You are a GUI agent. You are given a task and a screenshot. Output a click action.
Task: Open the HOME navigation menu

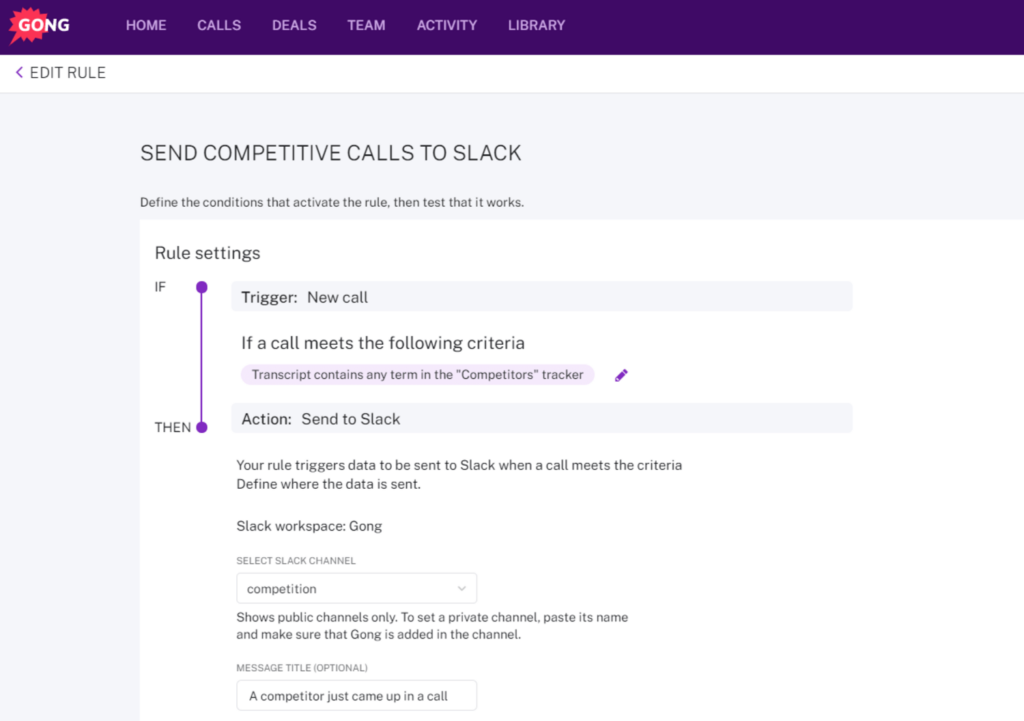(146, 26)
